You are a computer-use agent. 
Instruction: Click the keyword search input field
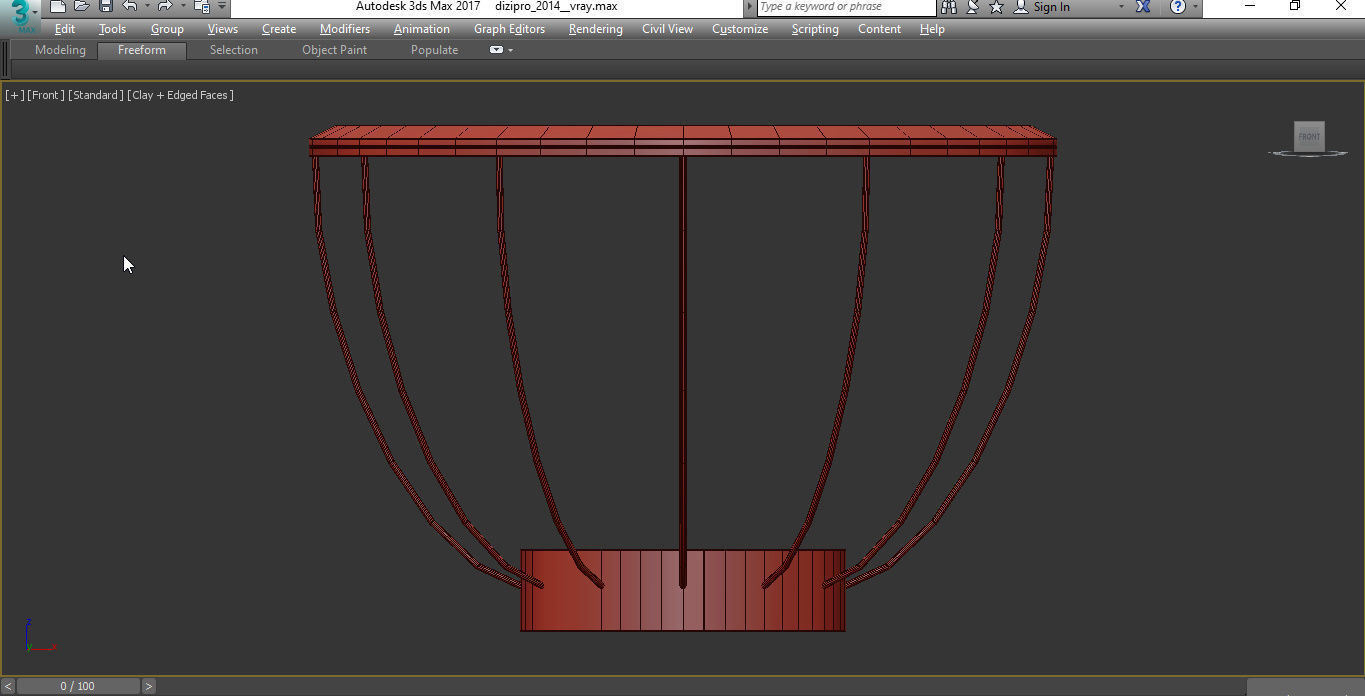point(848,7)
